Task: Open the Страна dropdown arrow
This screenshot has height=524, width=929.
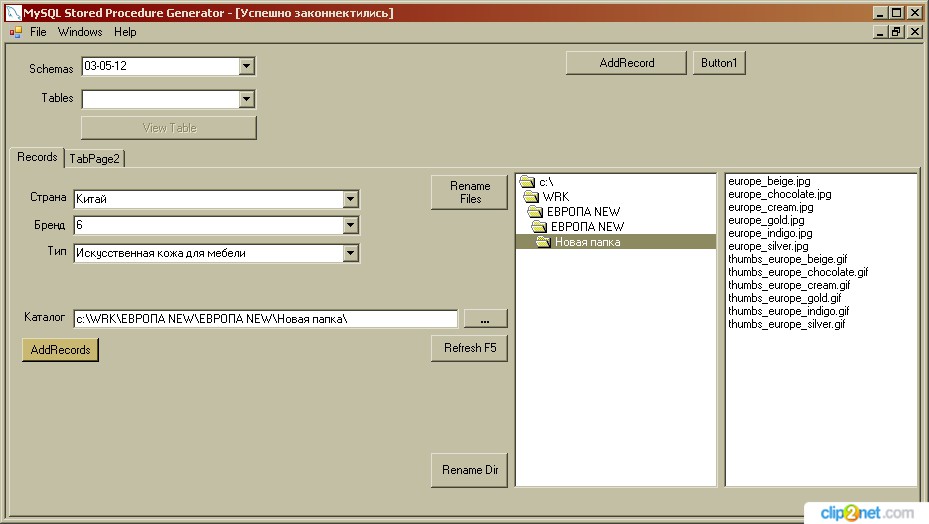Action: coord(350,199)
